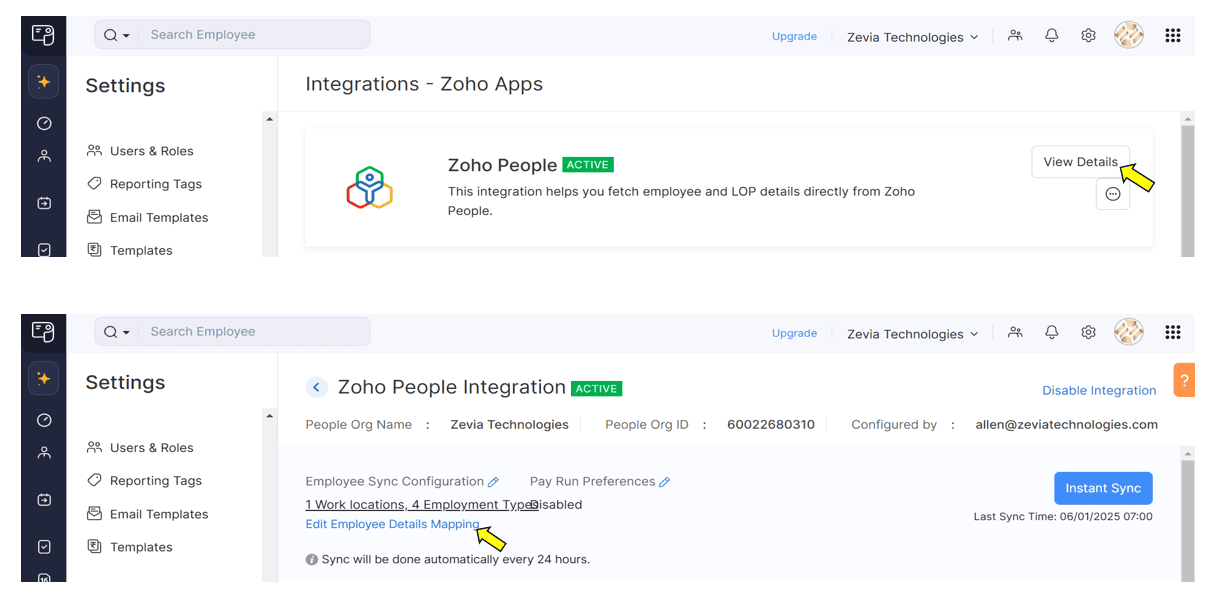
Task: Select sparkle Getting Started icon on Zoho People Integration sidebar
Action: [x=43, y=379]
